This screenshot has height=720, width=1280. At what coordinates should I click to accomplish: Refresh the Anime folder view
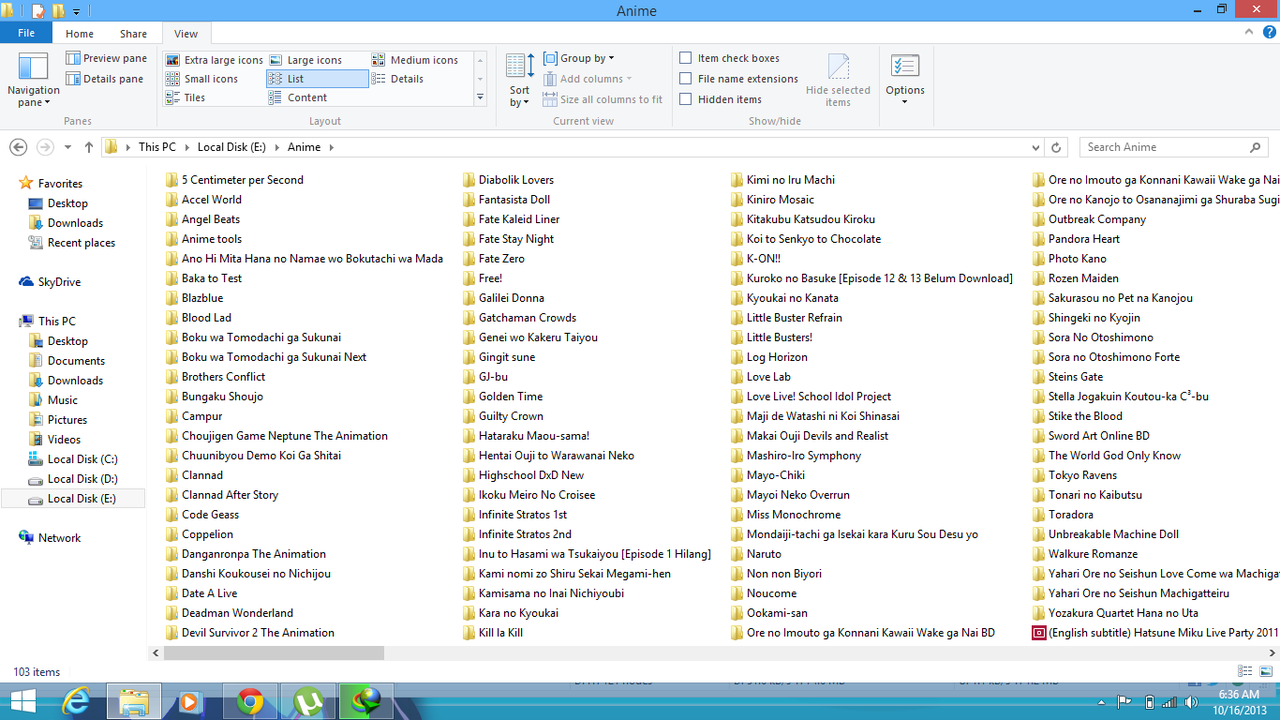[x=1056, y=147]
